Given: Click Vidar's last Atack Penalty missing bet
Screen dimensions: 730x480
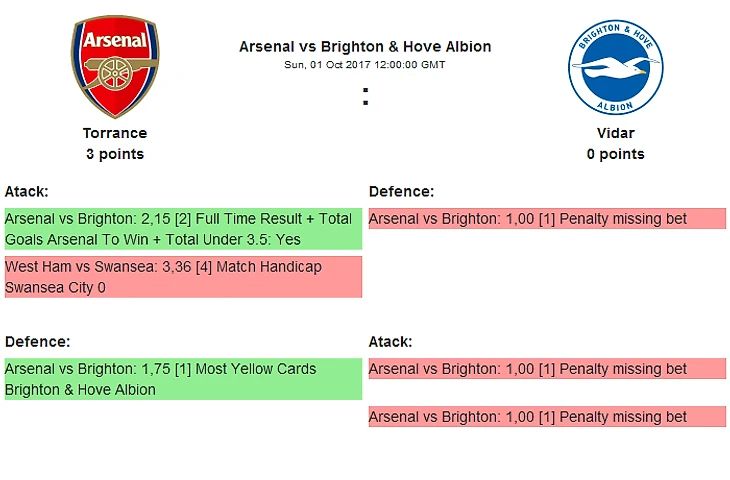Looking at the screenshot, I should [547, 417].
